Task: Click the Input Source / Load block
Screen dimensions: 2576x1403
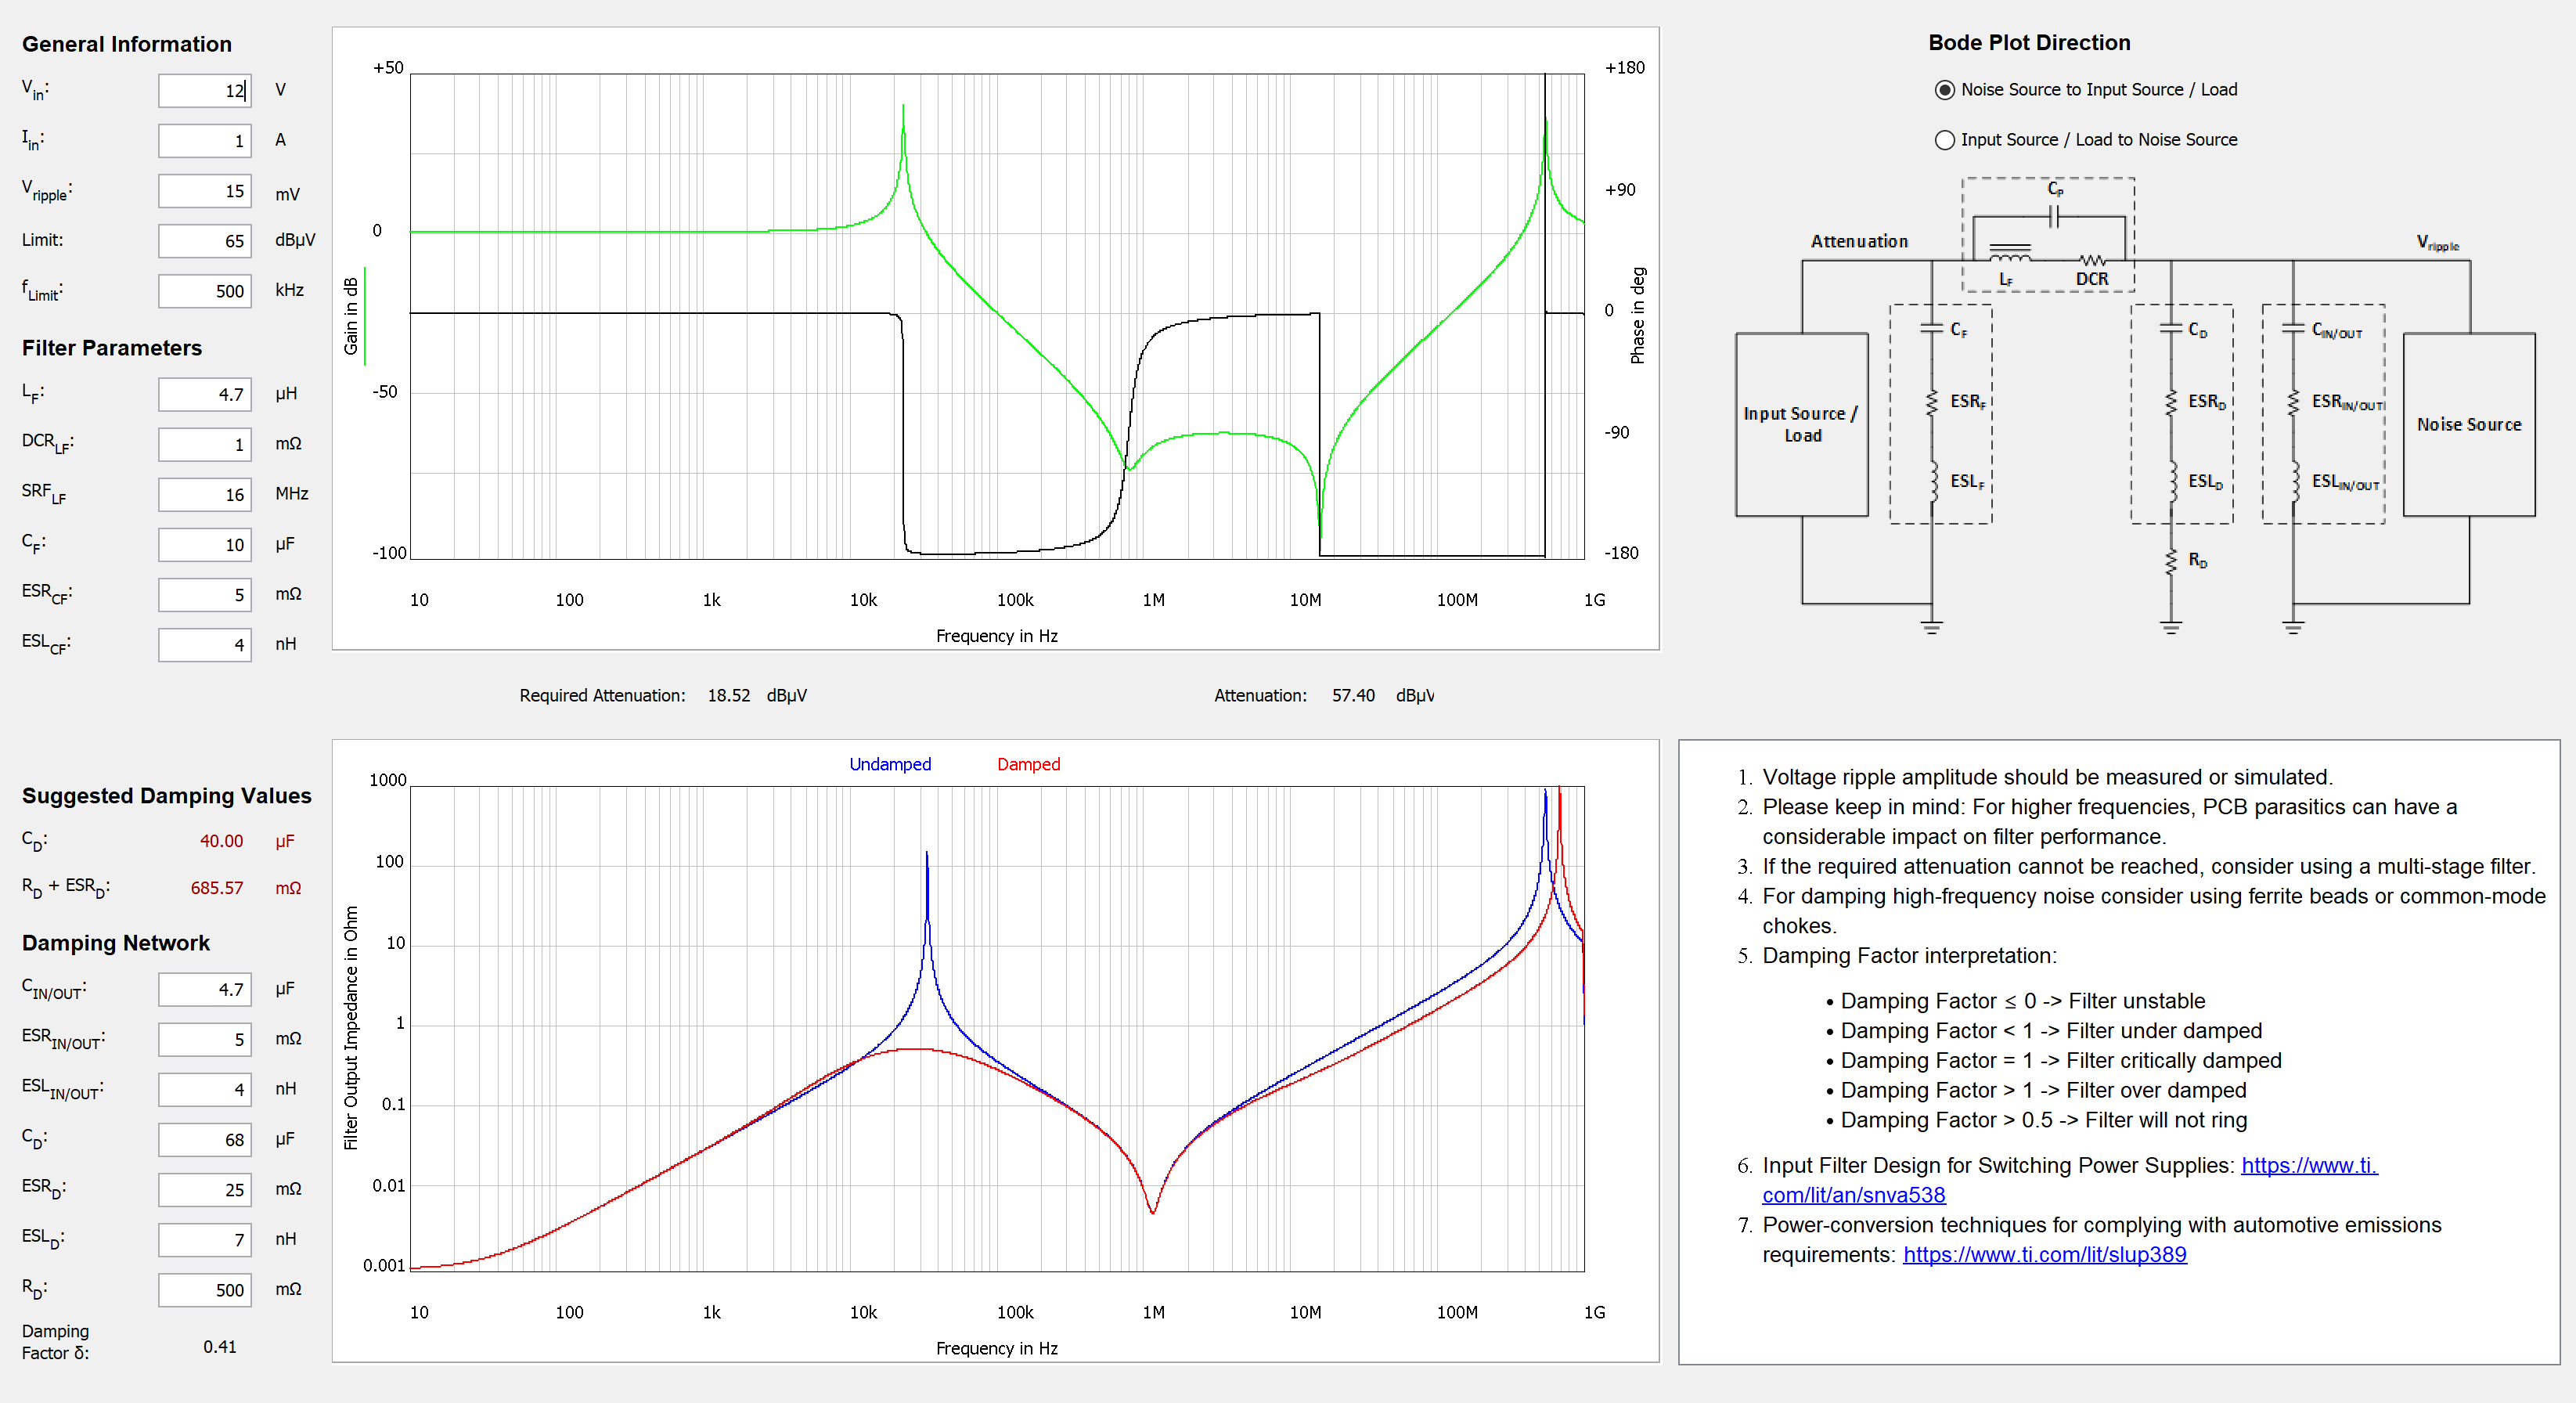Action: [x=1802, y=424]
